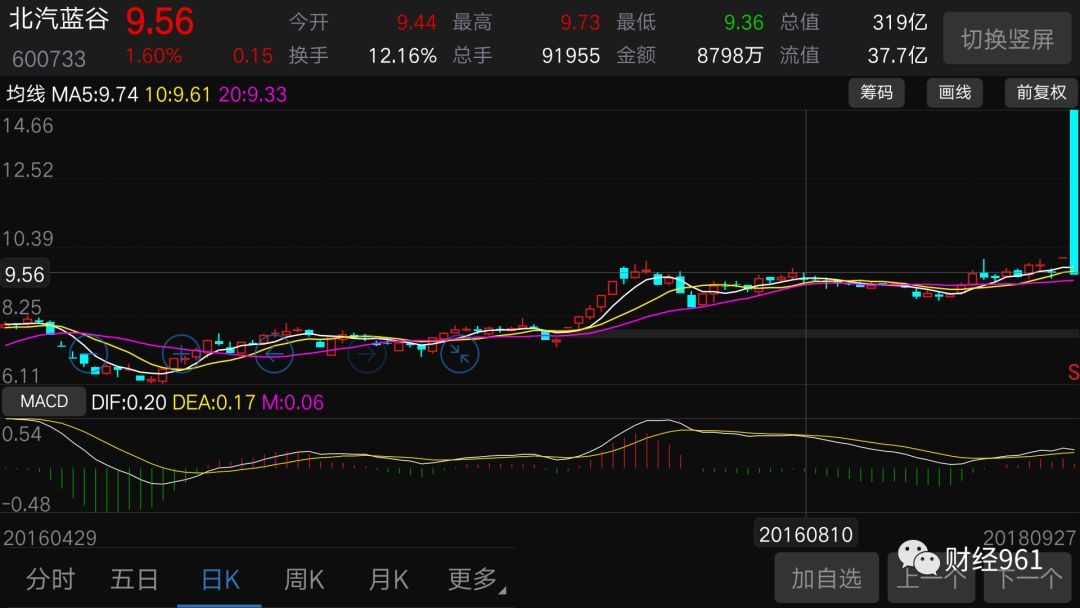Click the 今开 opening price 9.44
The image size is (1080, 608).
[x=416, y=22]
